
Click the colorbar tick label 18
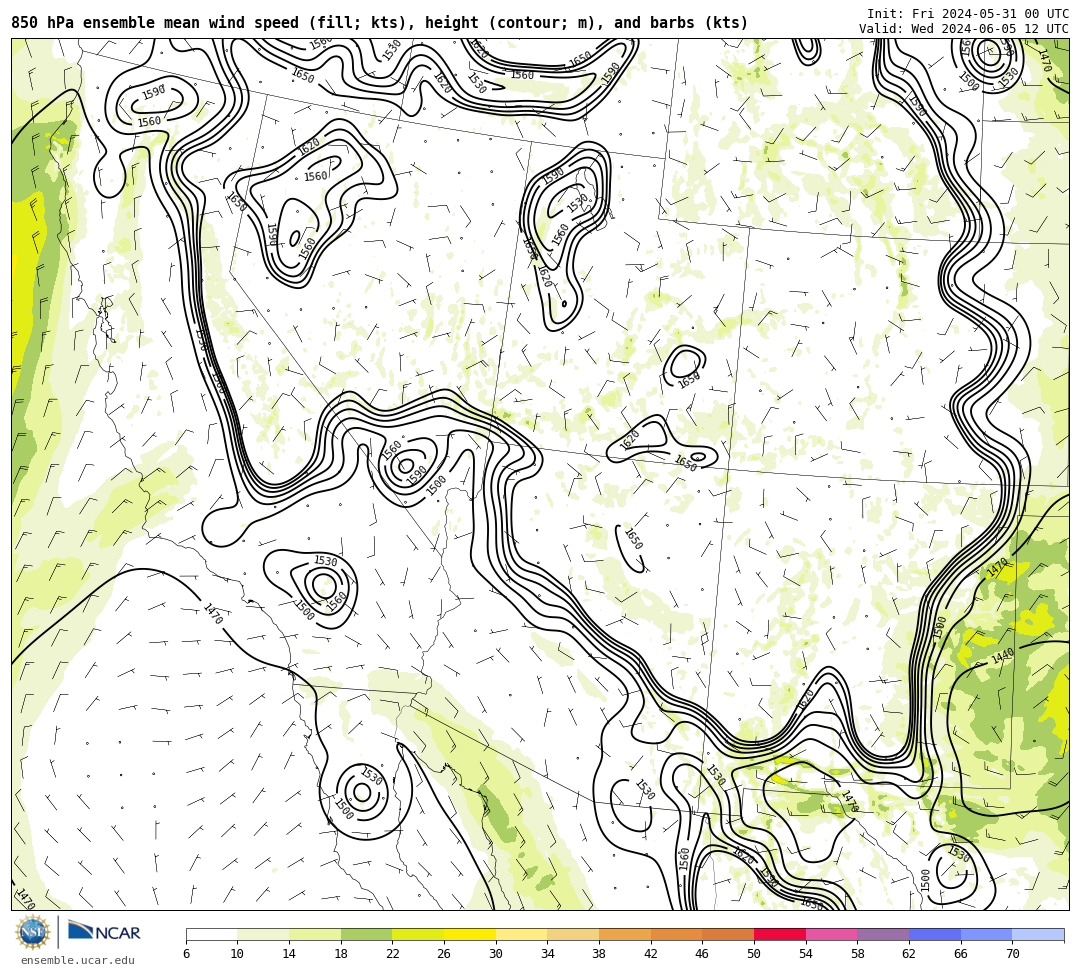(341, 954)
